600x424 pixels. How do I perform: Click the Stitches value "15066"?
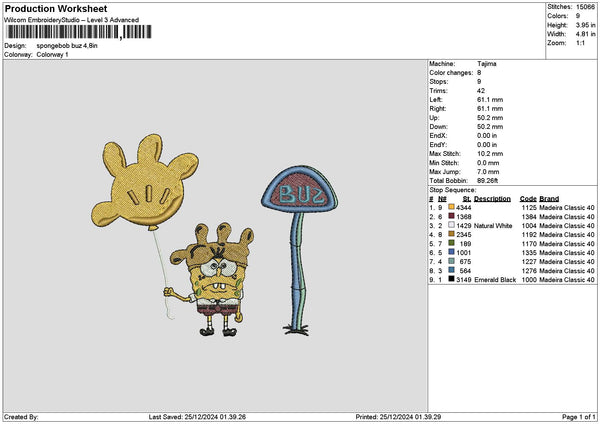coord(585,7)
